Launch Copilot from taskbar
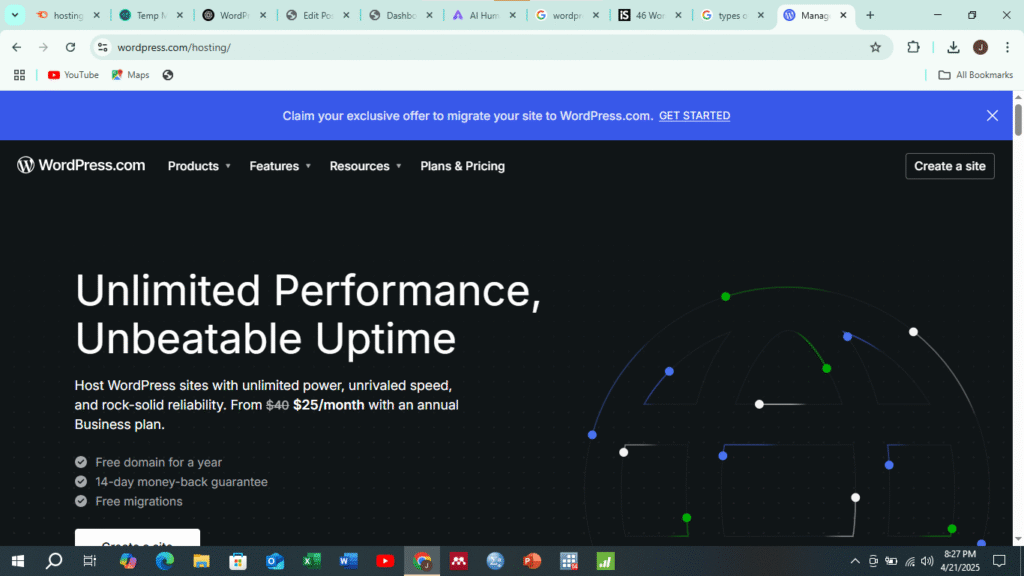This screenshot has height=576, width=1024. [128, 561]
